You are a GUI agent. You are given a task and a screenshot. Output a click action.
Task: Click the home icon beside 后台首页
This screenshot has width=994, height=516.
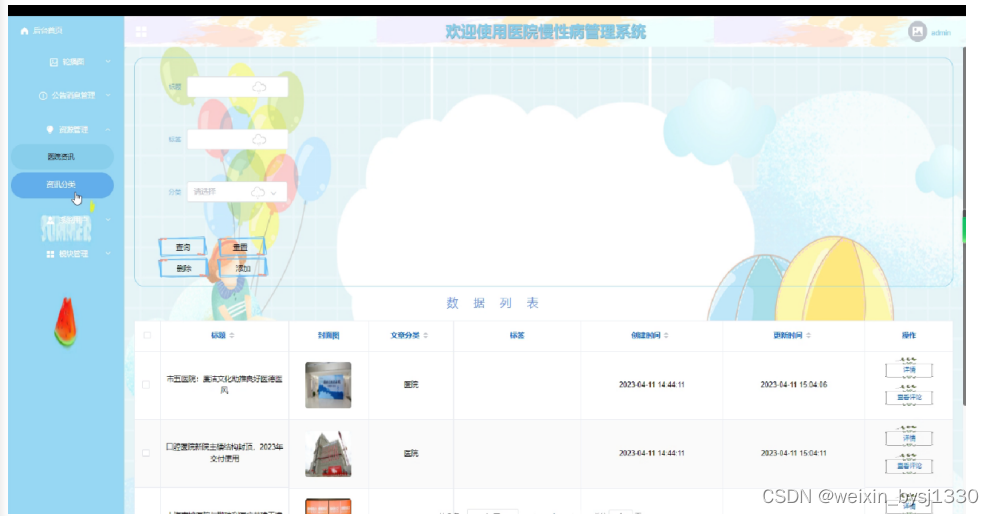(25, 30)
